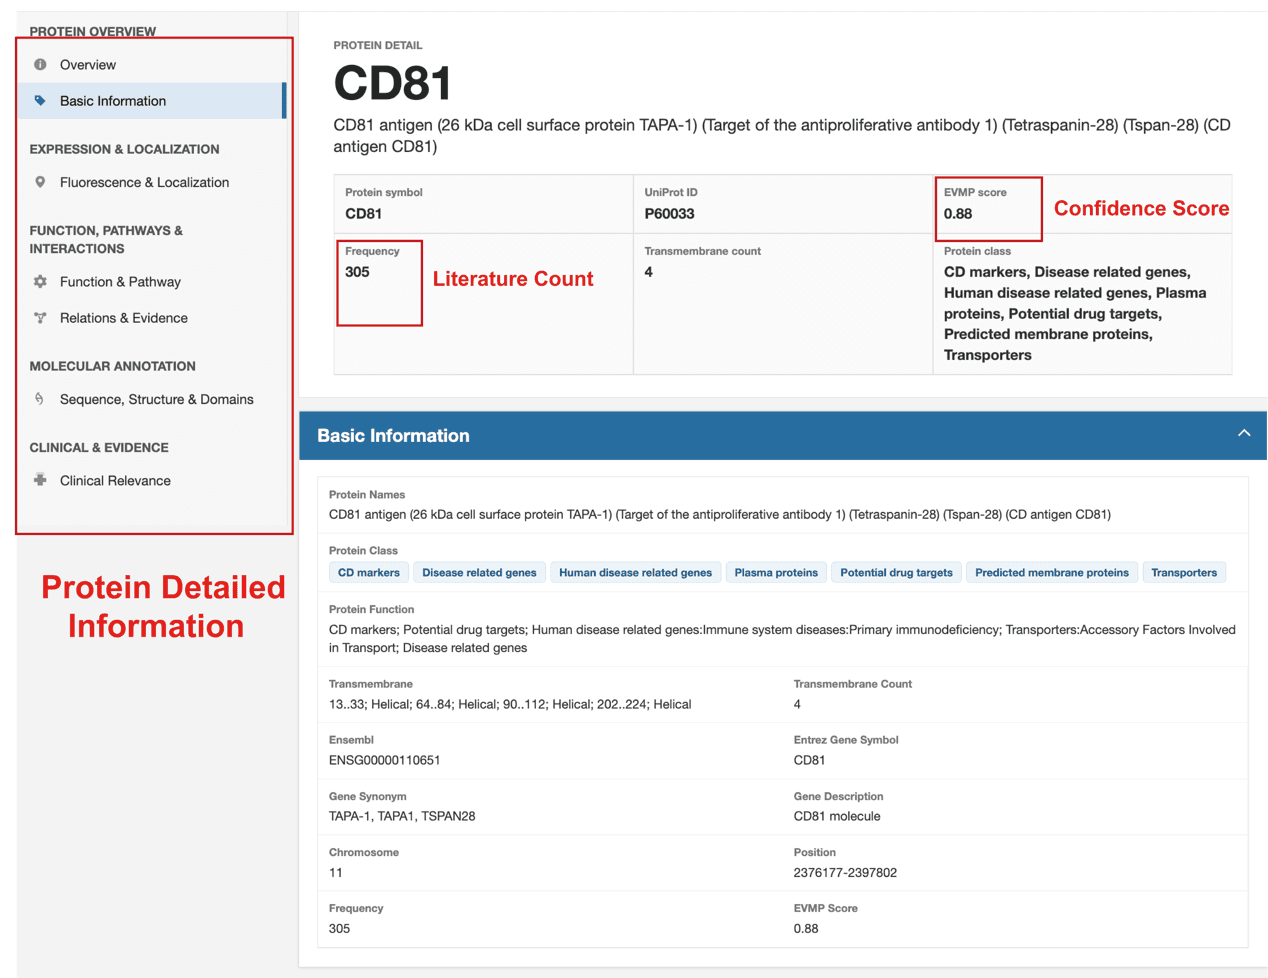Open Sequence, Structure & Domains section
This screenshot has height=978, width=1268.
pos(152,399)
